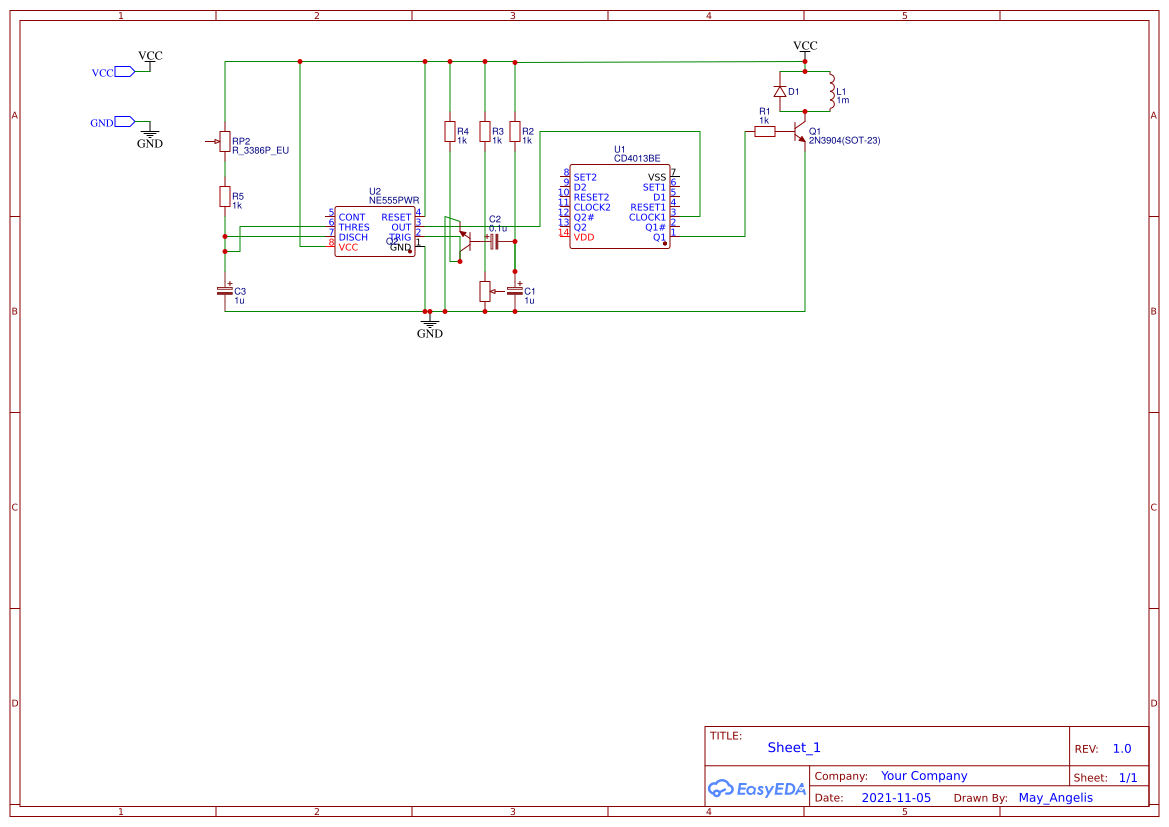Click resistor R2 at the top
The height and width of the screenshot is (827, 1169).
(516, 133)
